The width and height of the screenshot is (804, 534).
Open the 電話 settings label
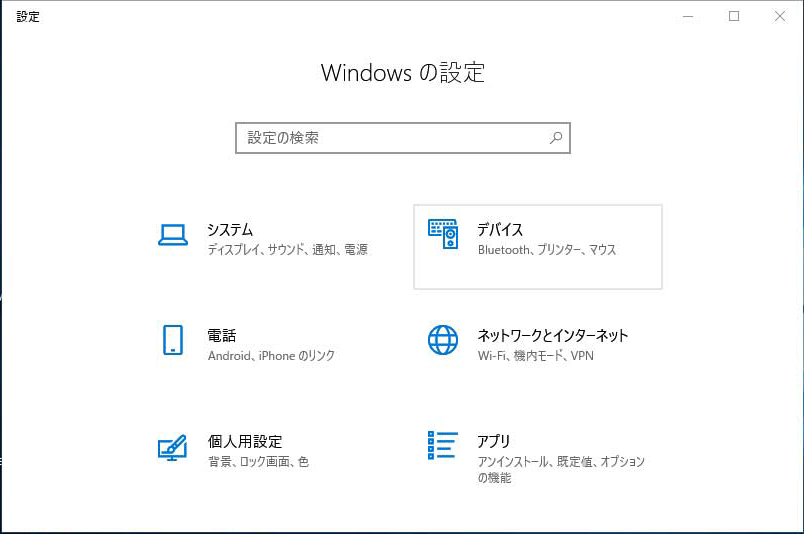pos(222,336)
